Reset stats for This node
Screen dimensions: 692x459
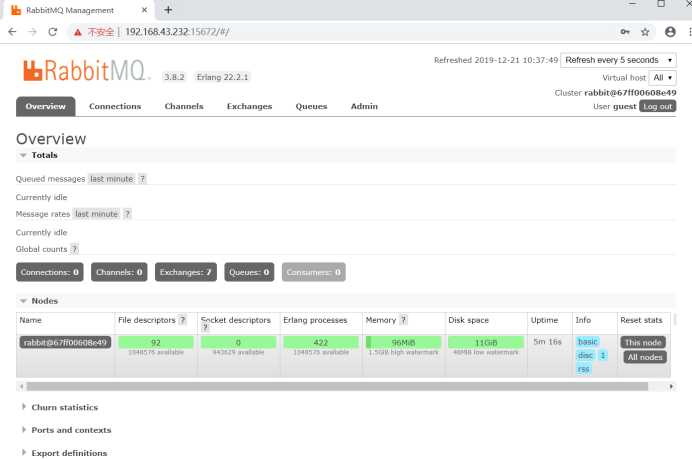pos(643,342)
